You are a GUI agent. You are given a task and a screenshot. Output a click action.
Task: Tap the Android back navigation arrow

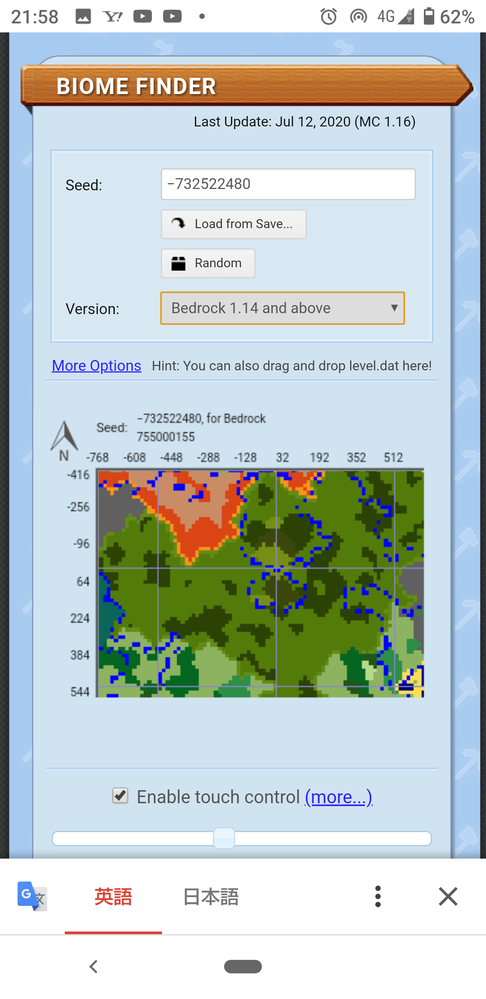[94, 967]
